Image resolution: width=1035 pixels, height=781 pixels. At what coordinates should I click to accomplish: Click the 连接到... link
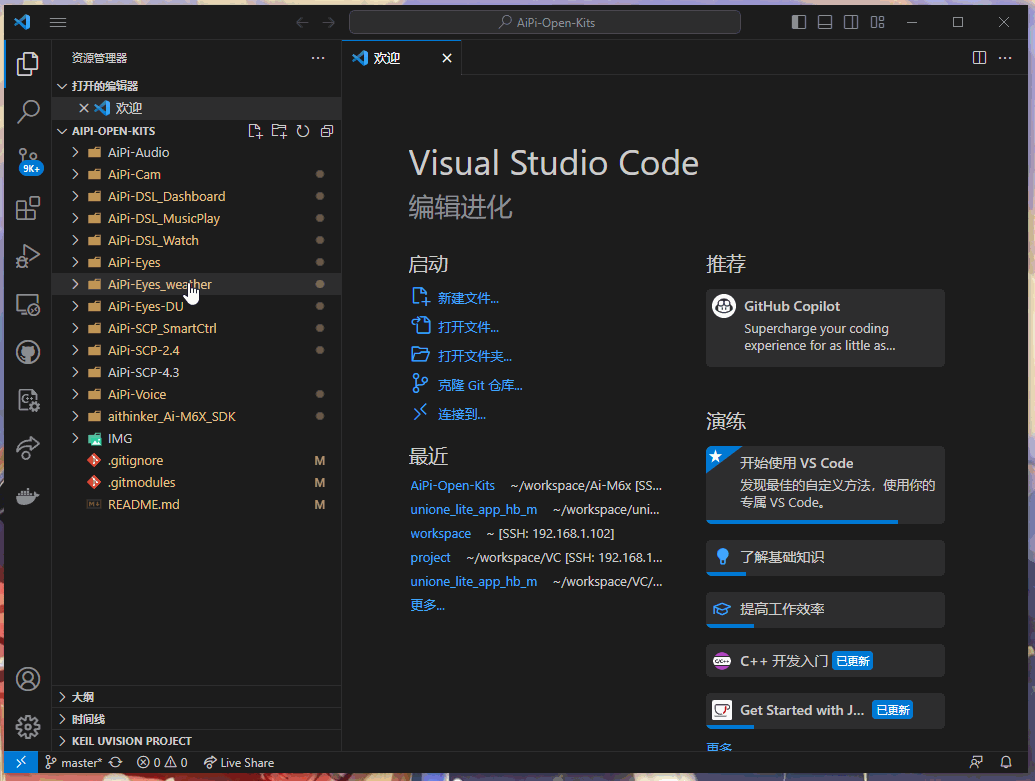tap(461, 415)
